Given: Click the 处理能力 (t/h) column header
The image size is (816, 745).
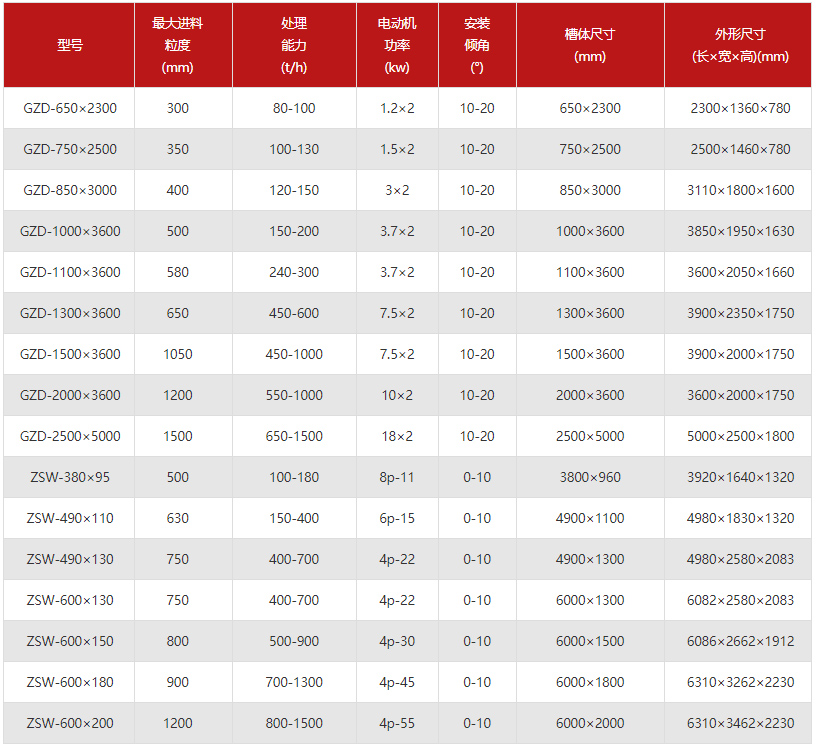Looking at the screenshot, I should [294, 45].
